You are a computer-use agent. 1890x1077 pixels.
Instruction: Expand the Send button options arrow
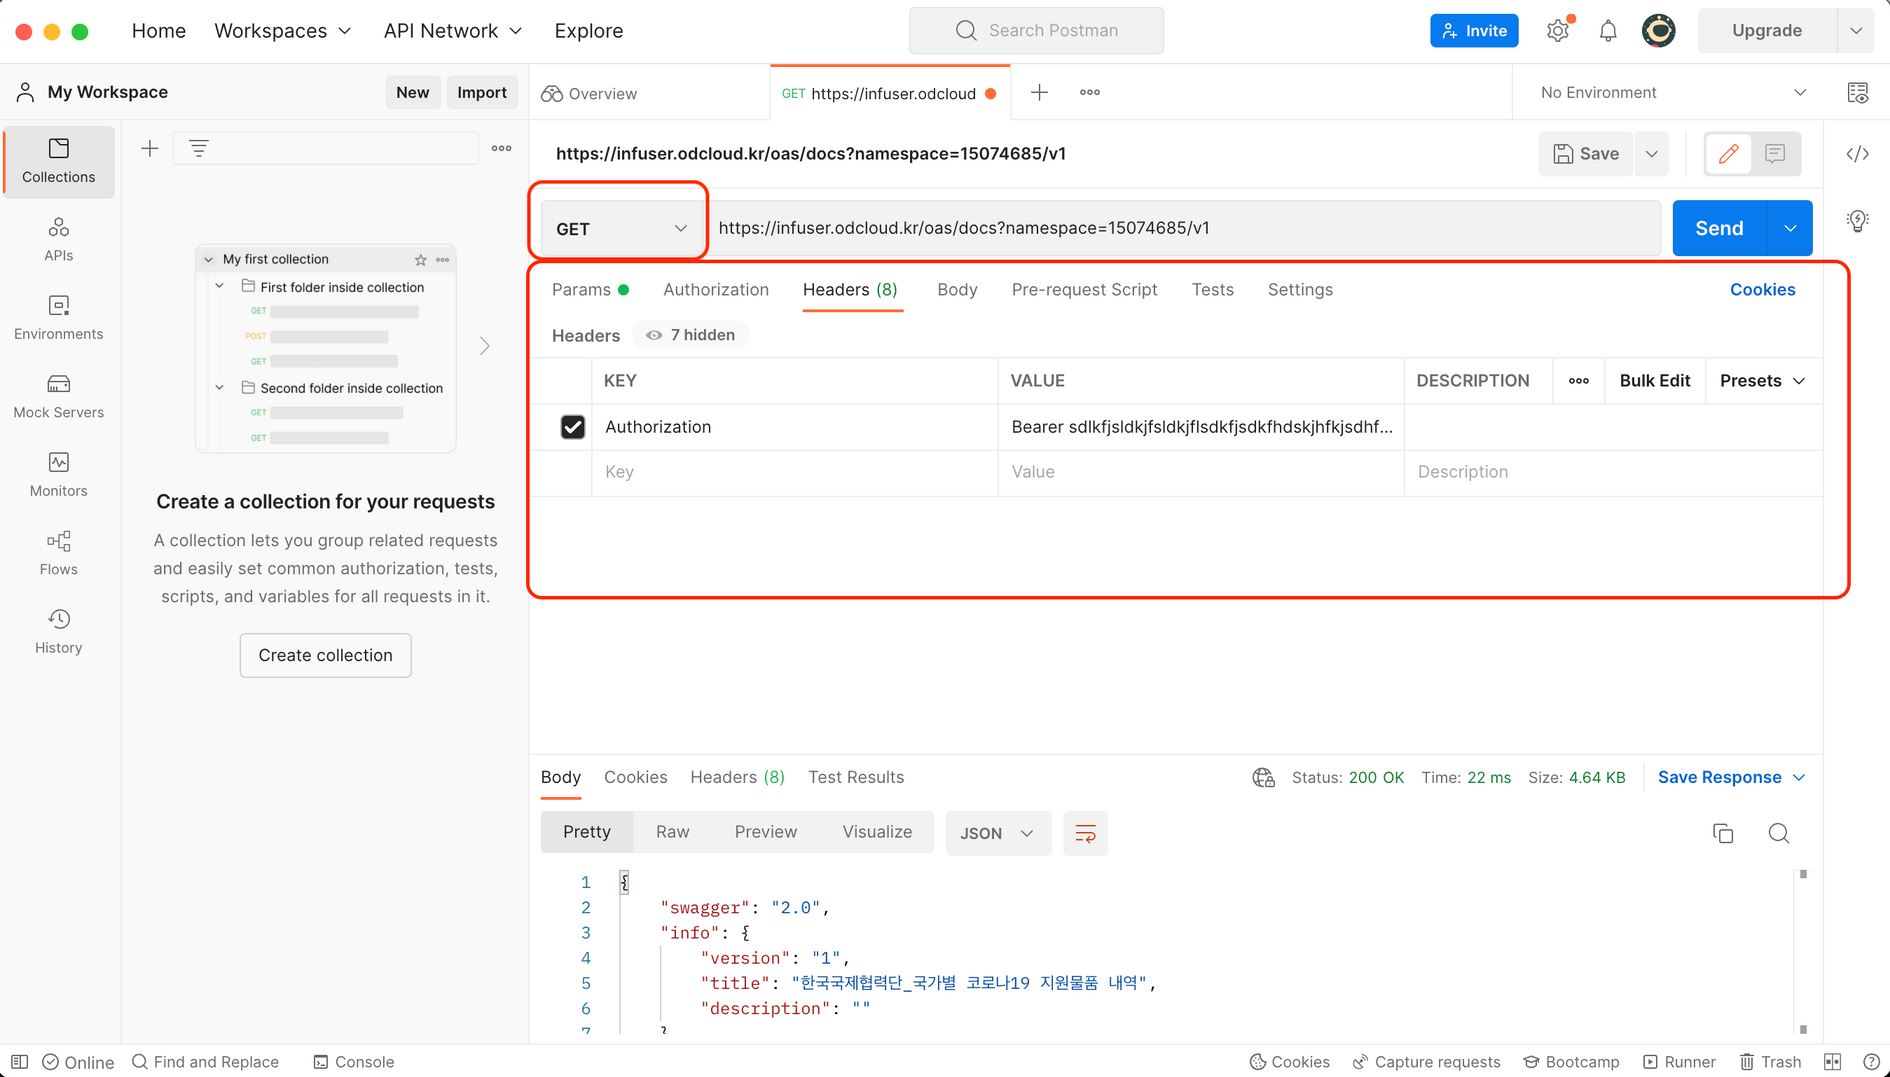(1790, 229)
